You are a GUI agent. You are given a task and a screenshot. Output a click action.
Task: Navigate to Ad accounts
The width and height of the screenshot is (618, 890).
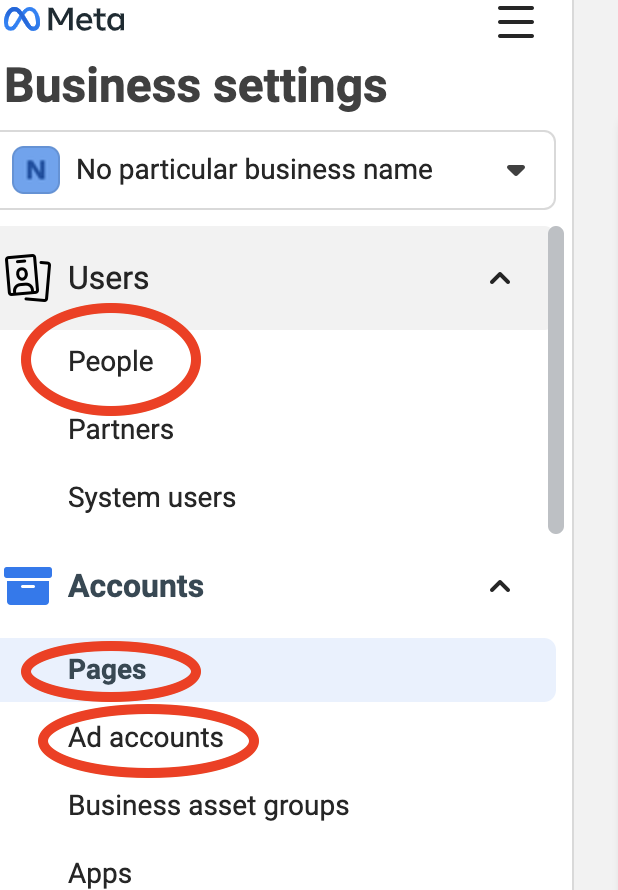(x=145, y=738)
